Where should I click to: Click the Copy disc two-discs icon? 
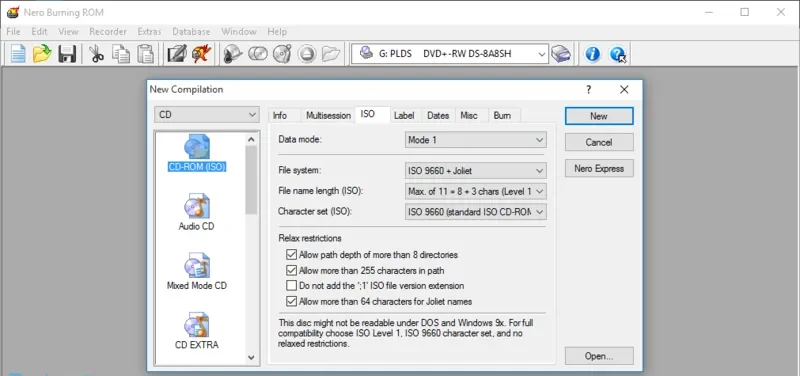258,54
